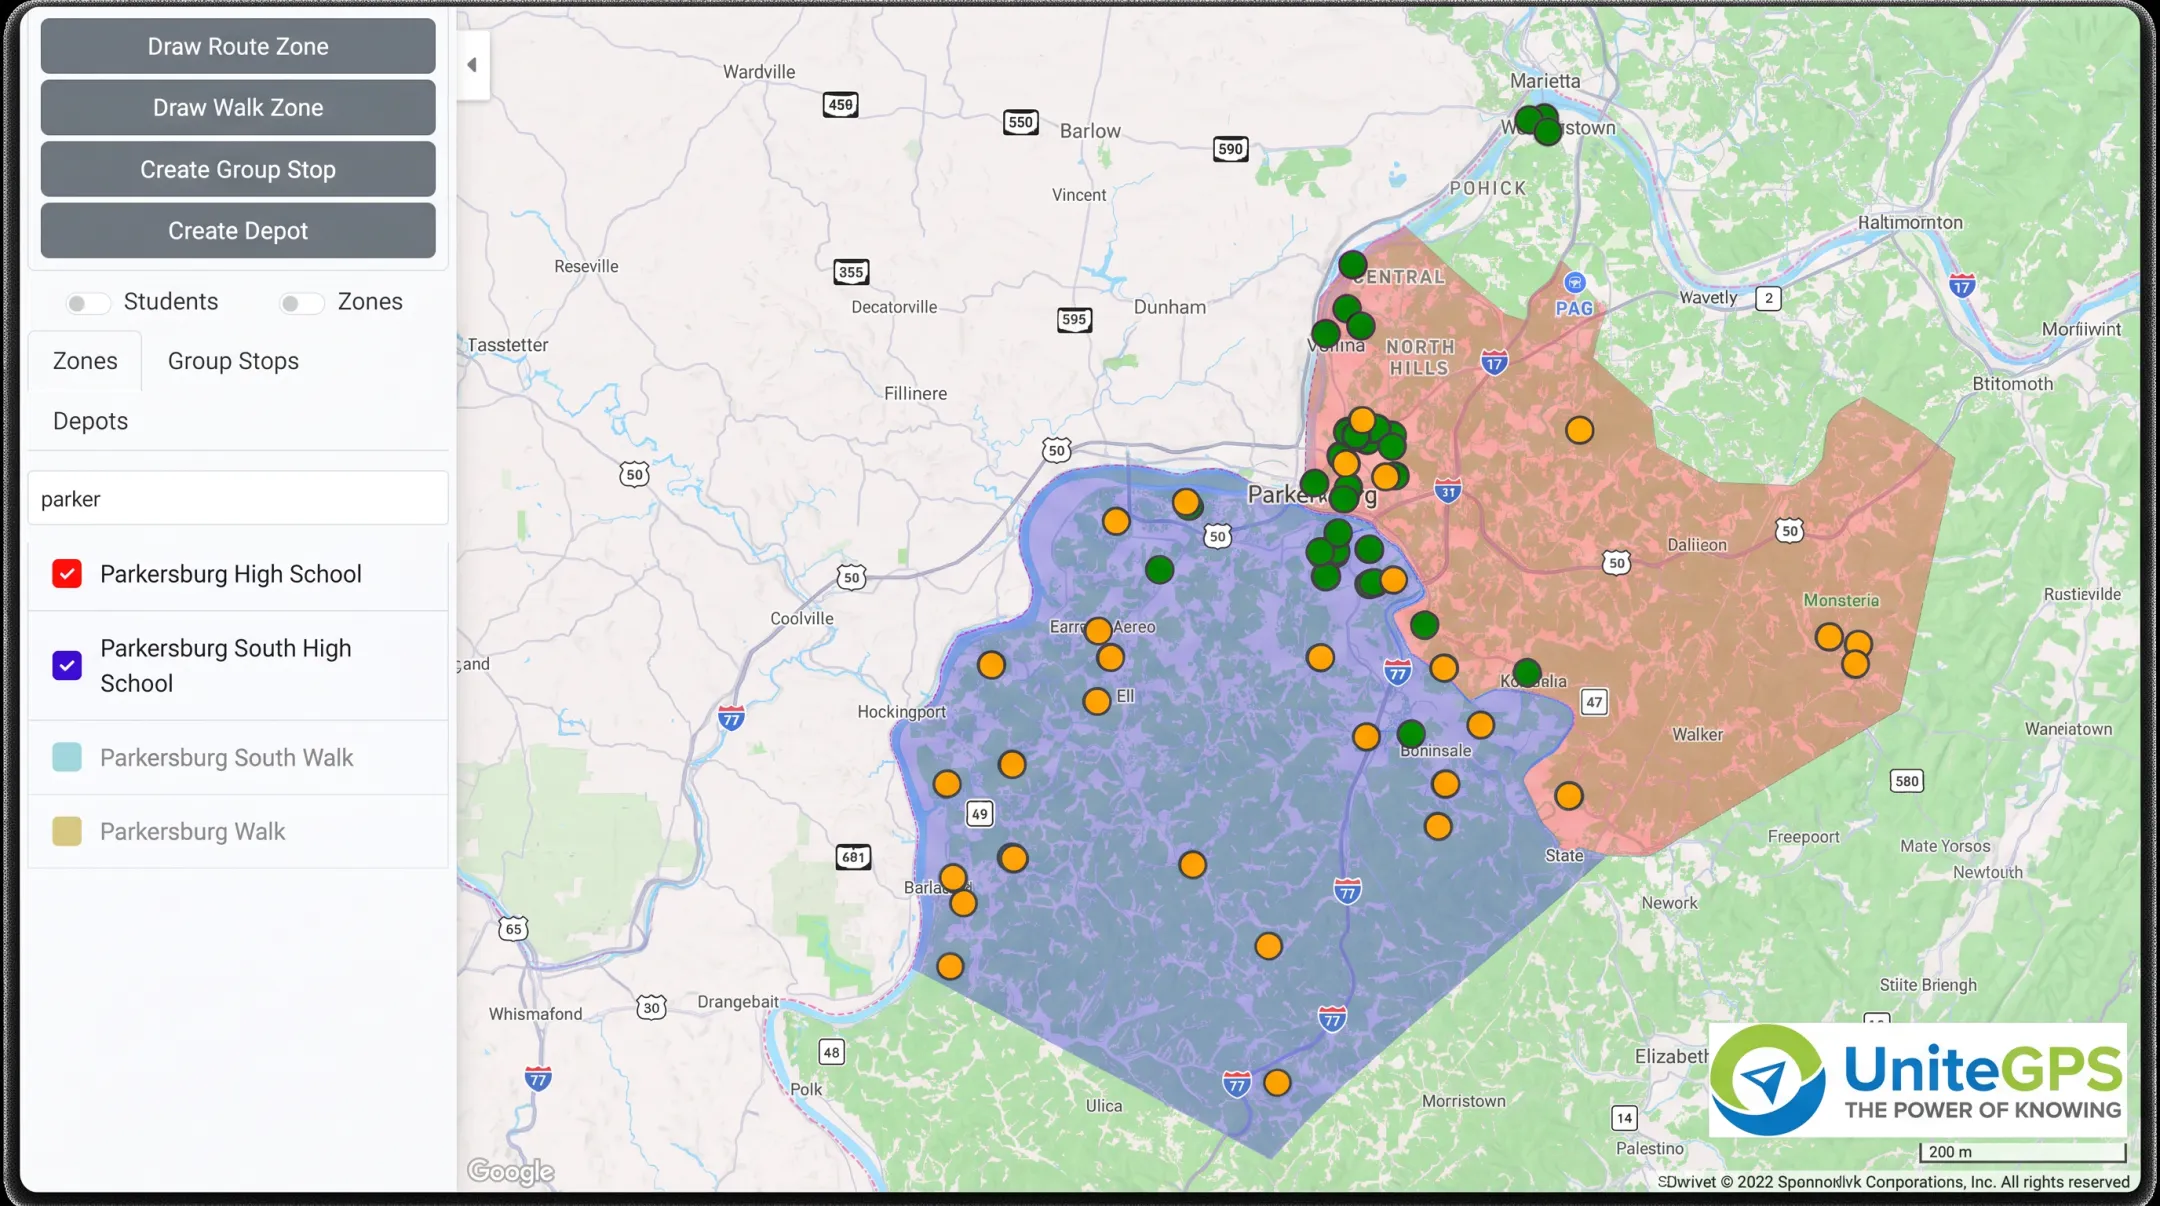Select the Create Depot button

pyautogui.click(x=238, y=230)
